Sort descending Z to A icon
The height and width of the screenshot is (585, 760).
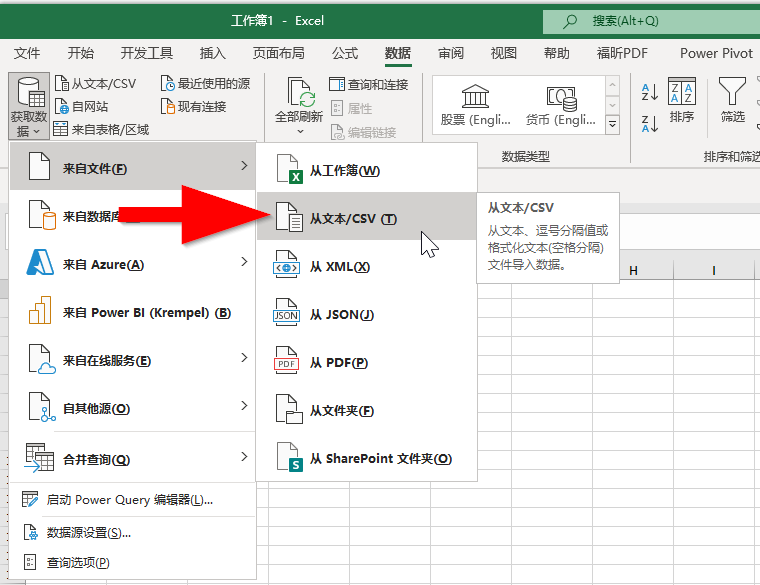649,124
